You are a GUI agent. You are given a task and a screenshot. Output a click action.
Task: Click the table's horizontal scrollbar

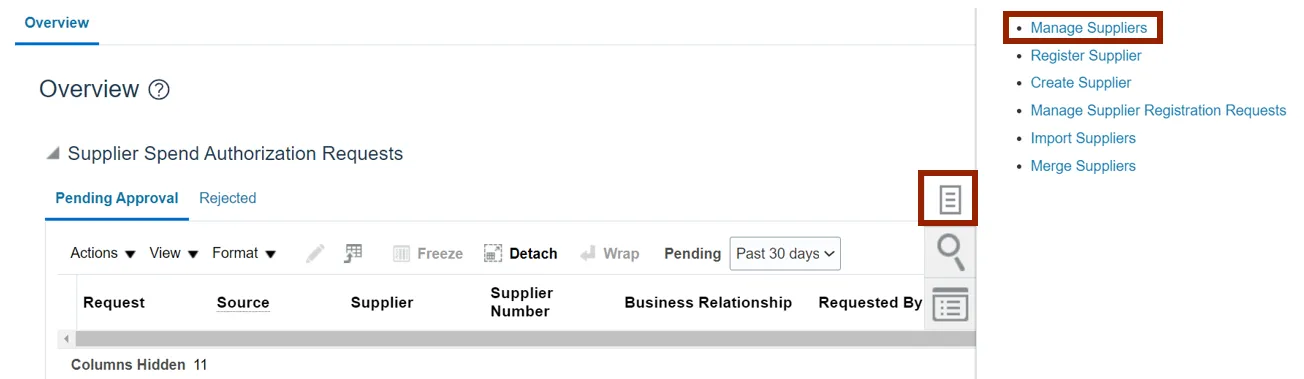(x=517, y=339)
